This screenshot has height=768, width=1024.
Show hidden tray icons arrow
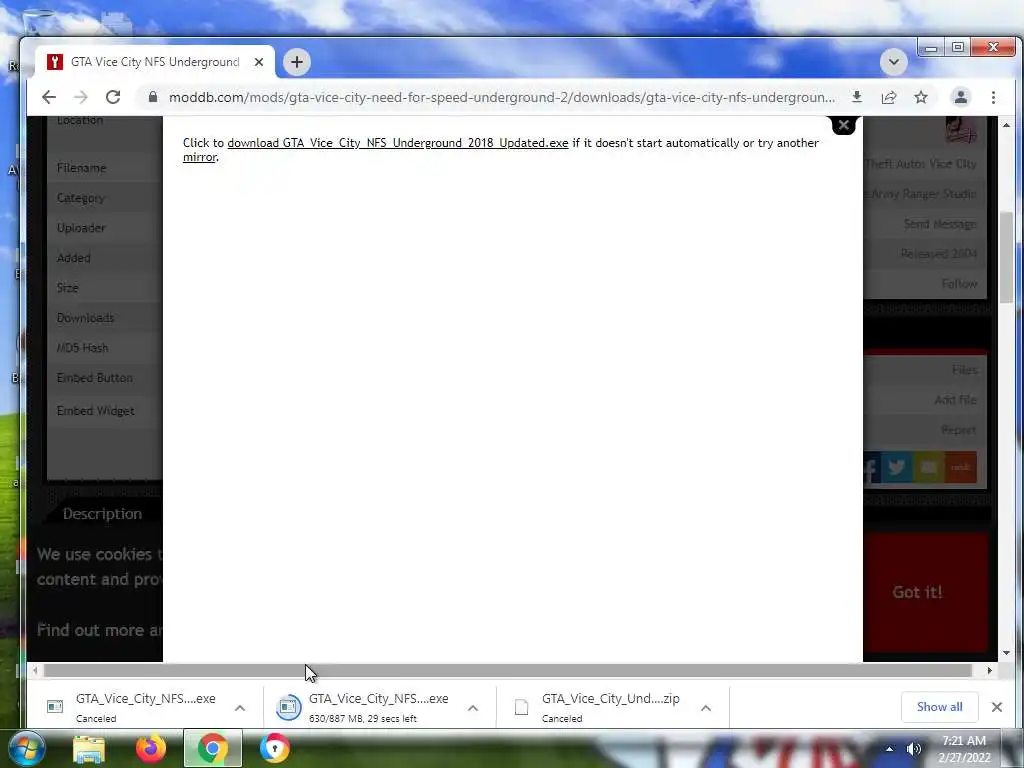click(x=889, y=749)
